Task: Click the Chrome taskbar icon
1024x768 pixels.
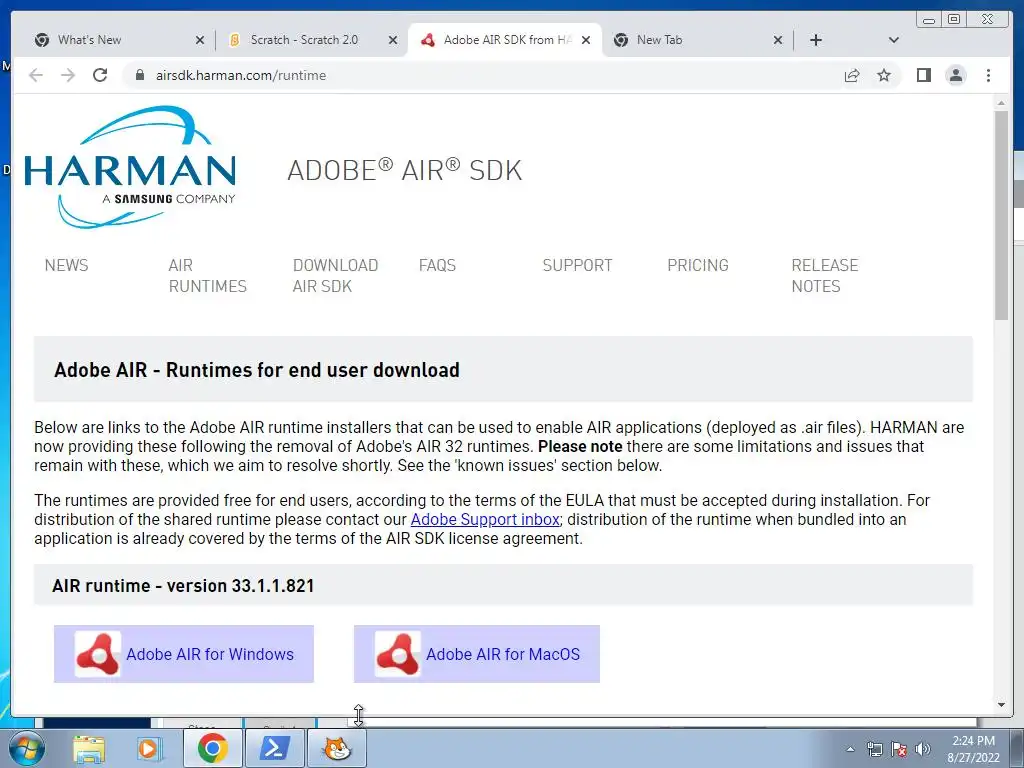Action: click(x=212, y=748)
